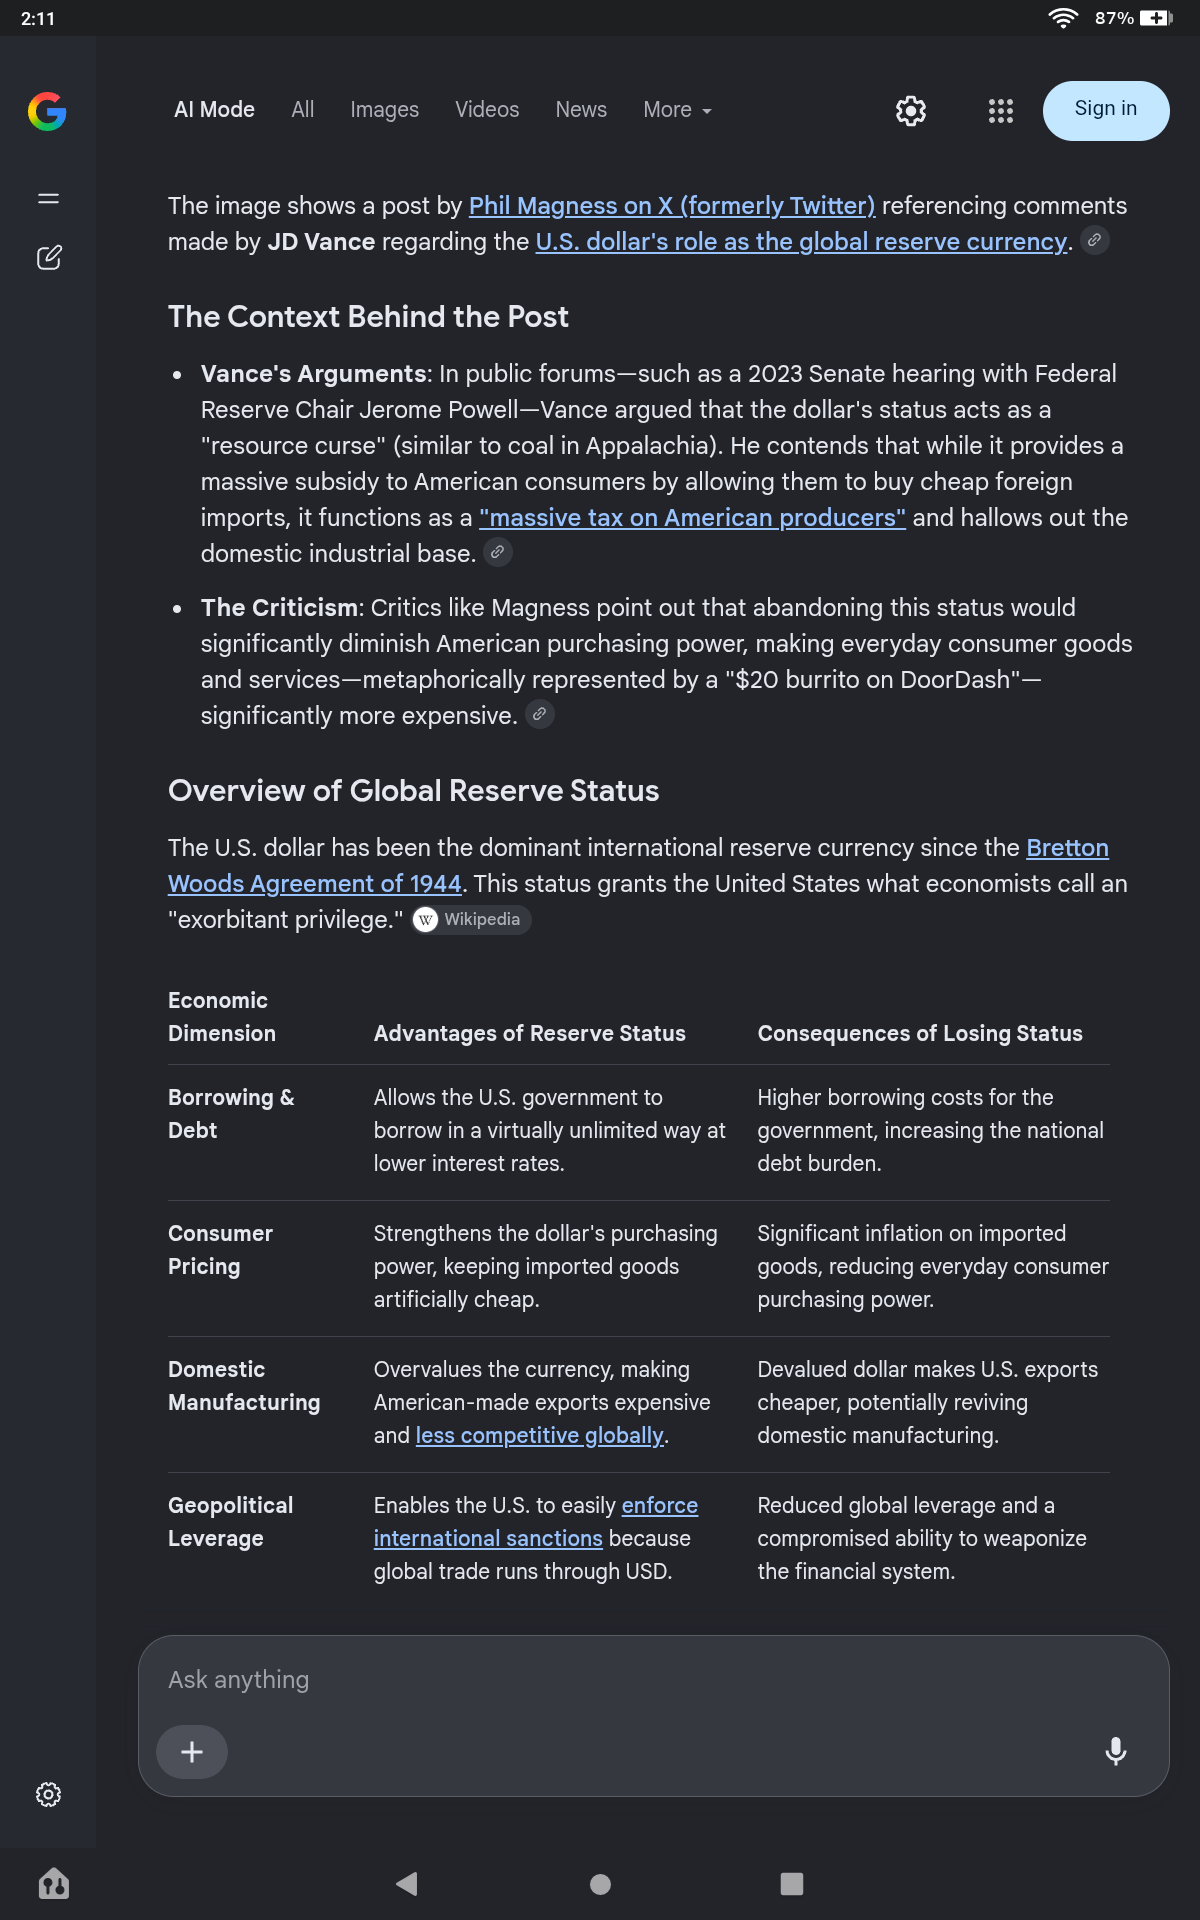Screen dimensions: 1200x1920
Task: Select "Geopolitical Leverage" row label
Action: (x=231, y=1522)
